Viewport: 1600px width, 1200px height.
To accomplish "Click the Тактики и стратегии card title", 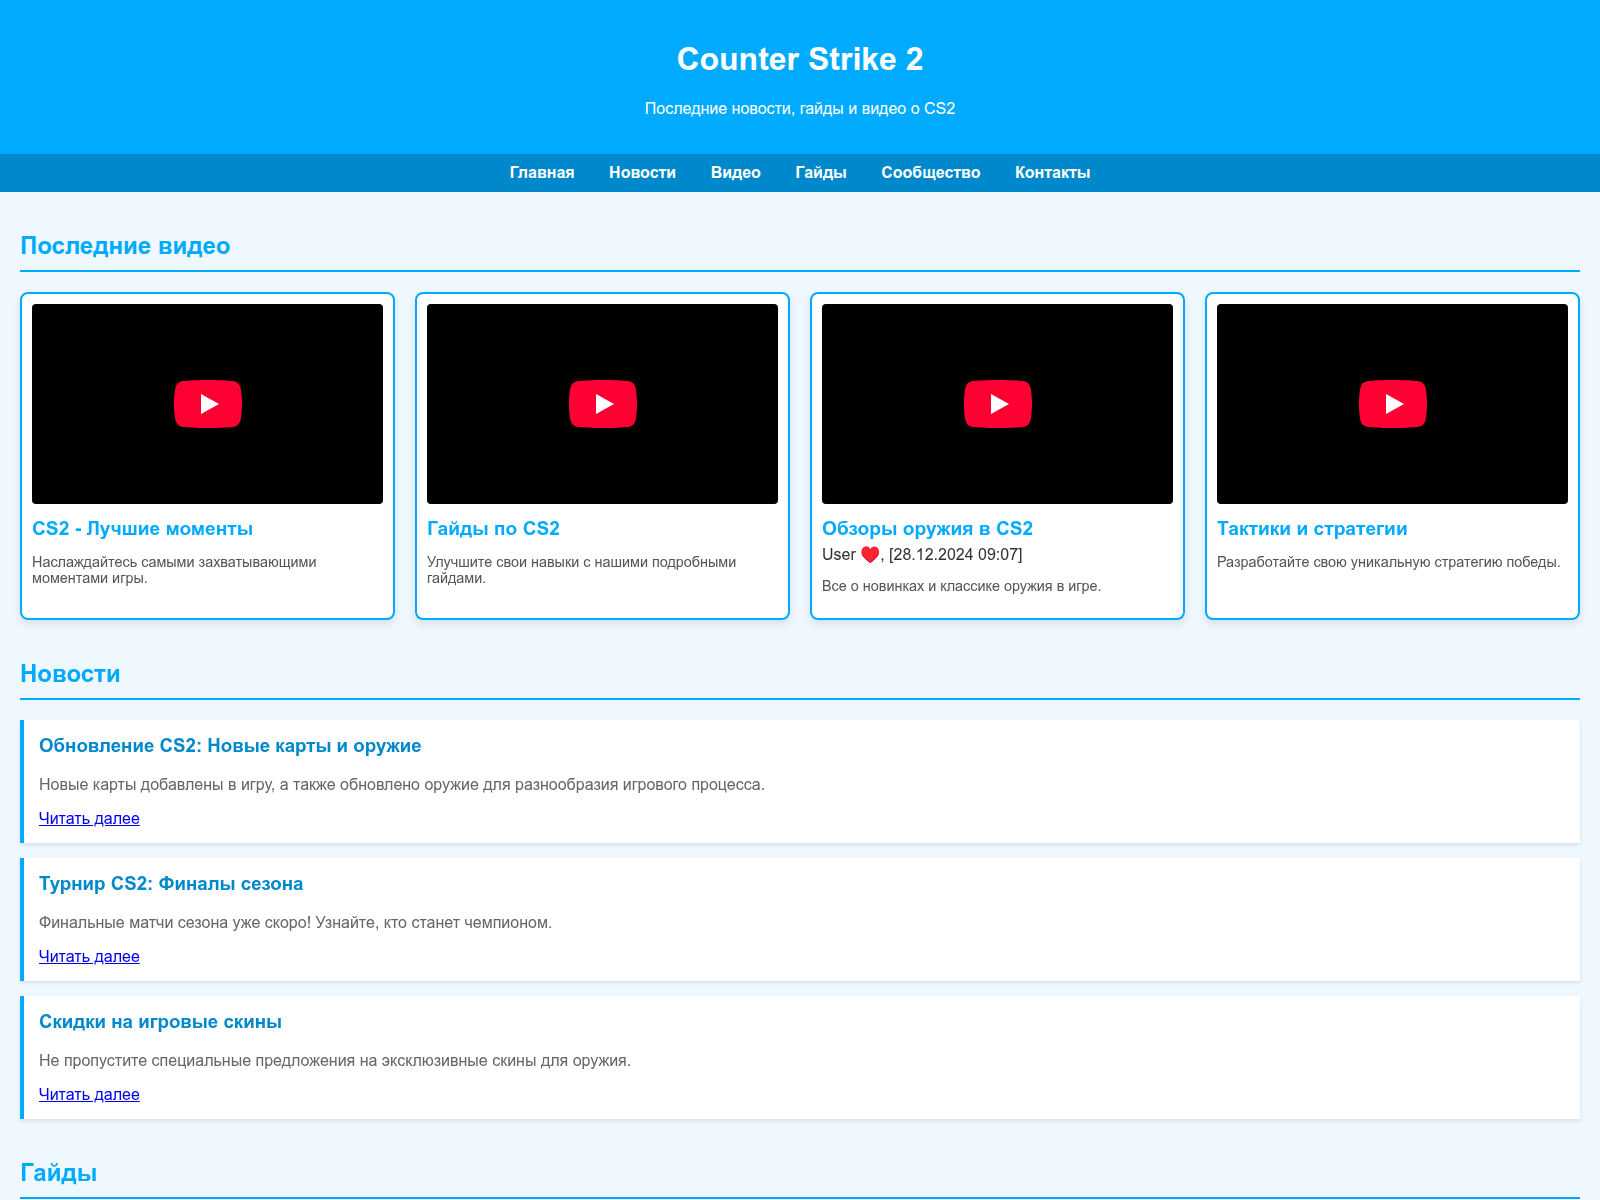I will [x=1312, y=529].
